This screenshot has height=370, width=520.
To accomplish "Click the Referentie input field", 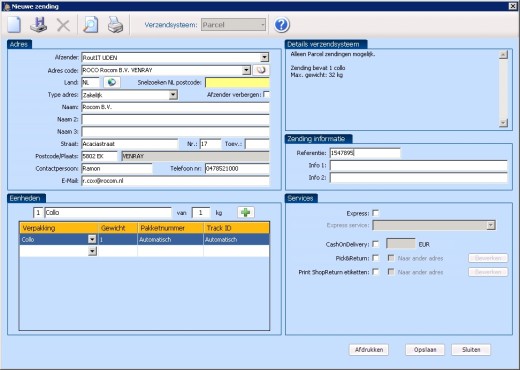I will tap(365, 153).
